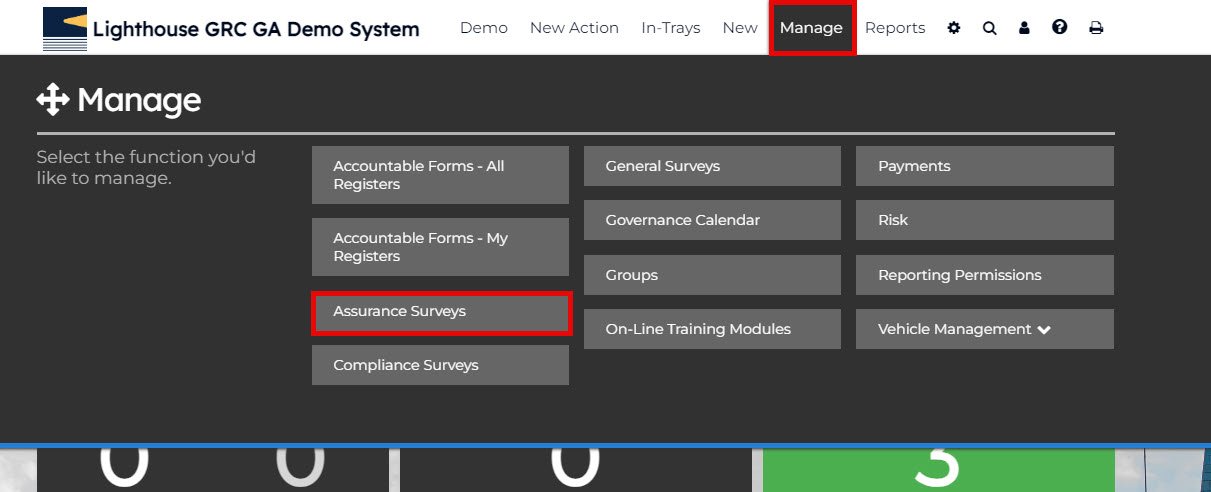Select Assurance Surveys
Viewport: 1211px width, 492px height.
[440, 312]
